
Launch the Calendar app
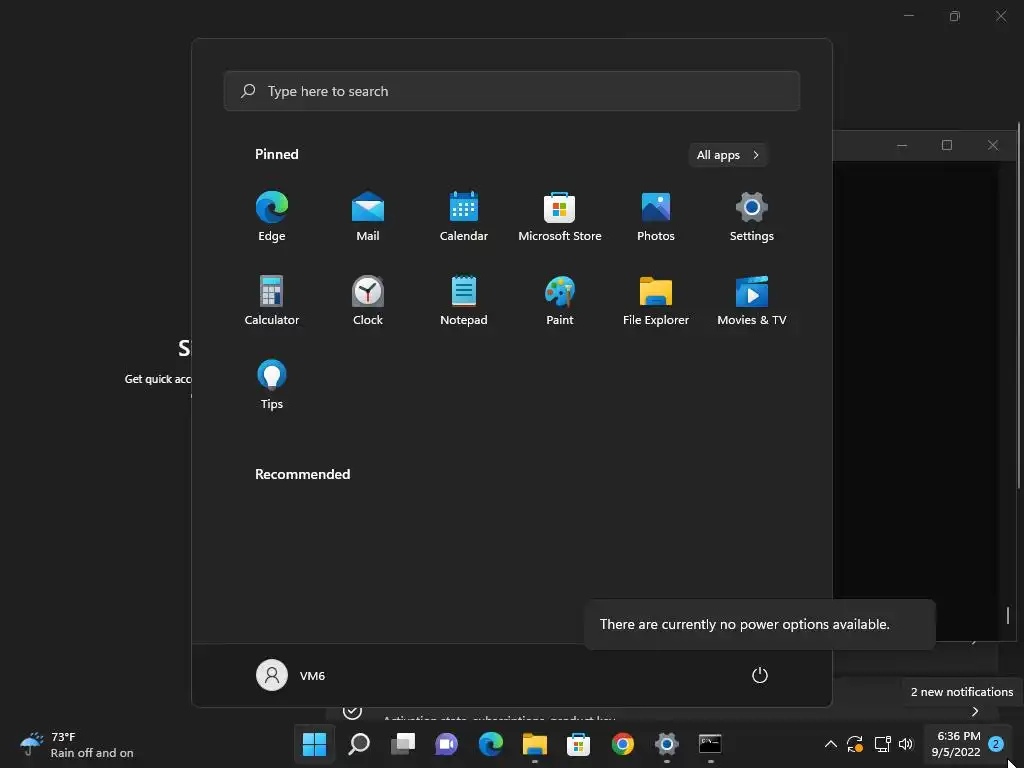[464, 216]
